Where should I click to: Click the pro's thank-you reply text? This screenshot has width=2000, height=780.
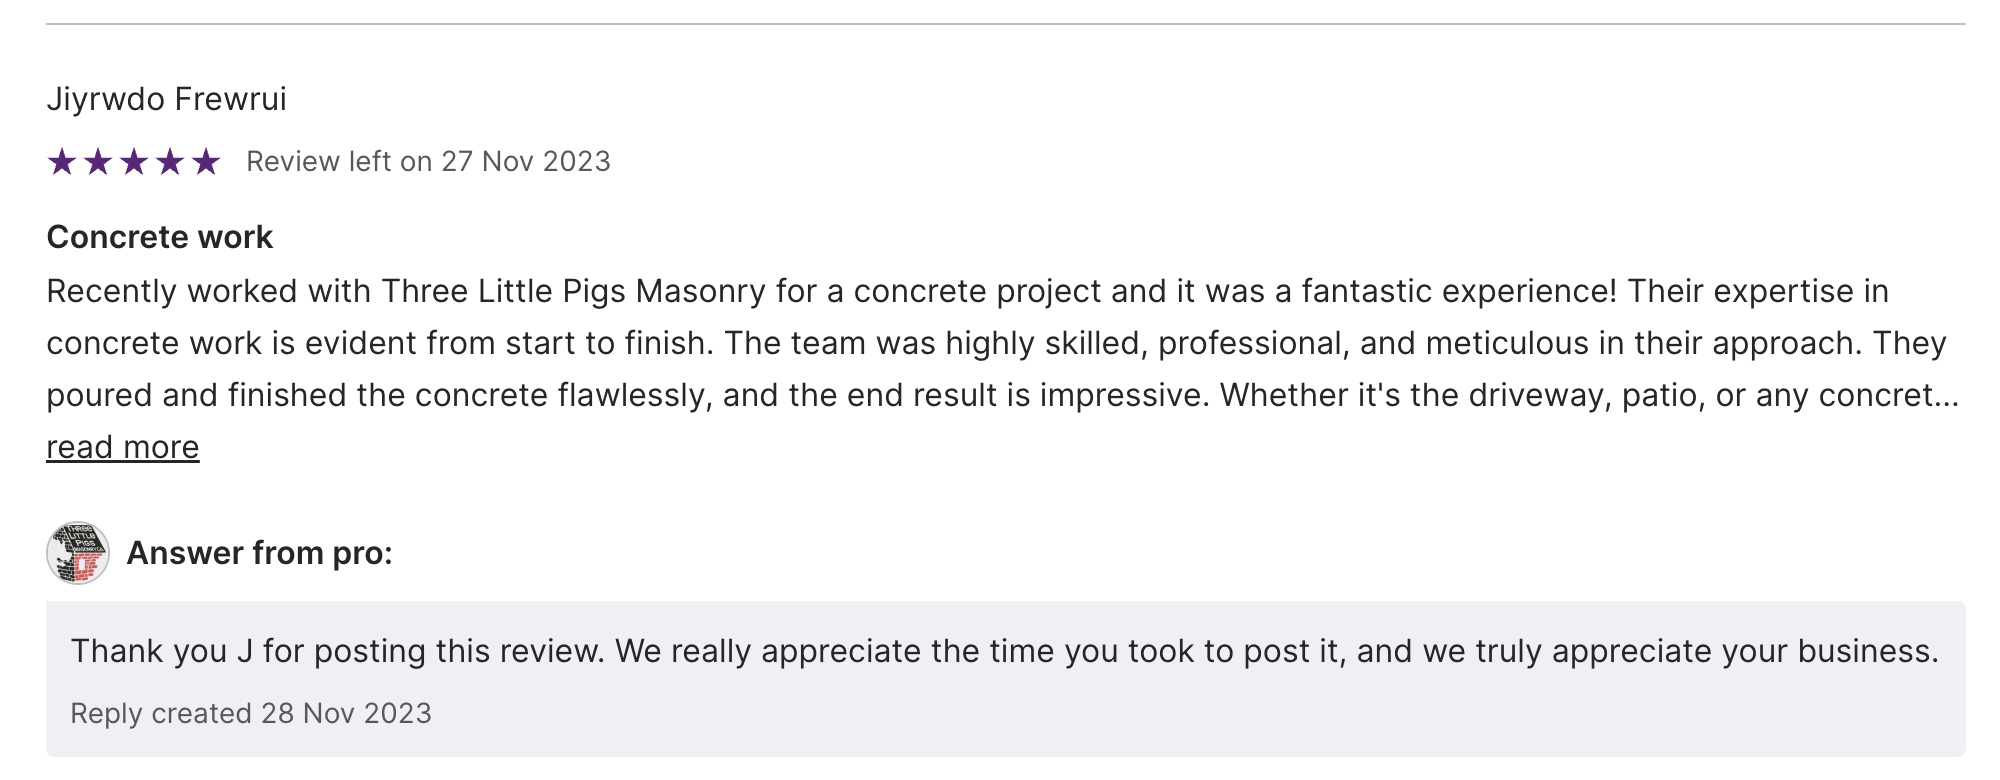click(x=1004, y=651)
